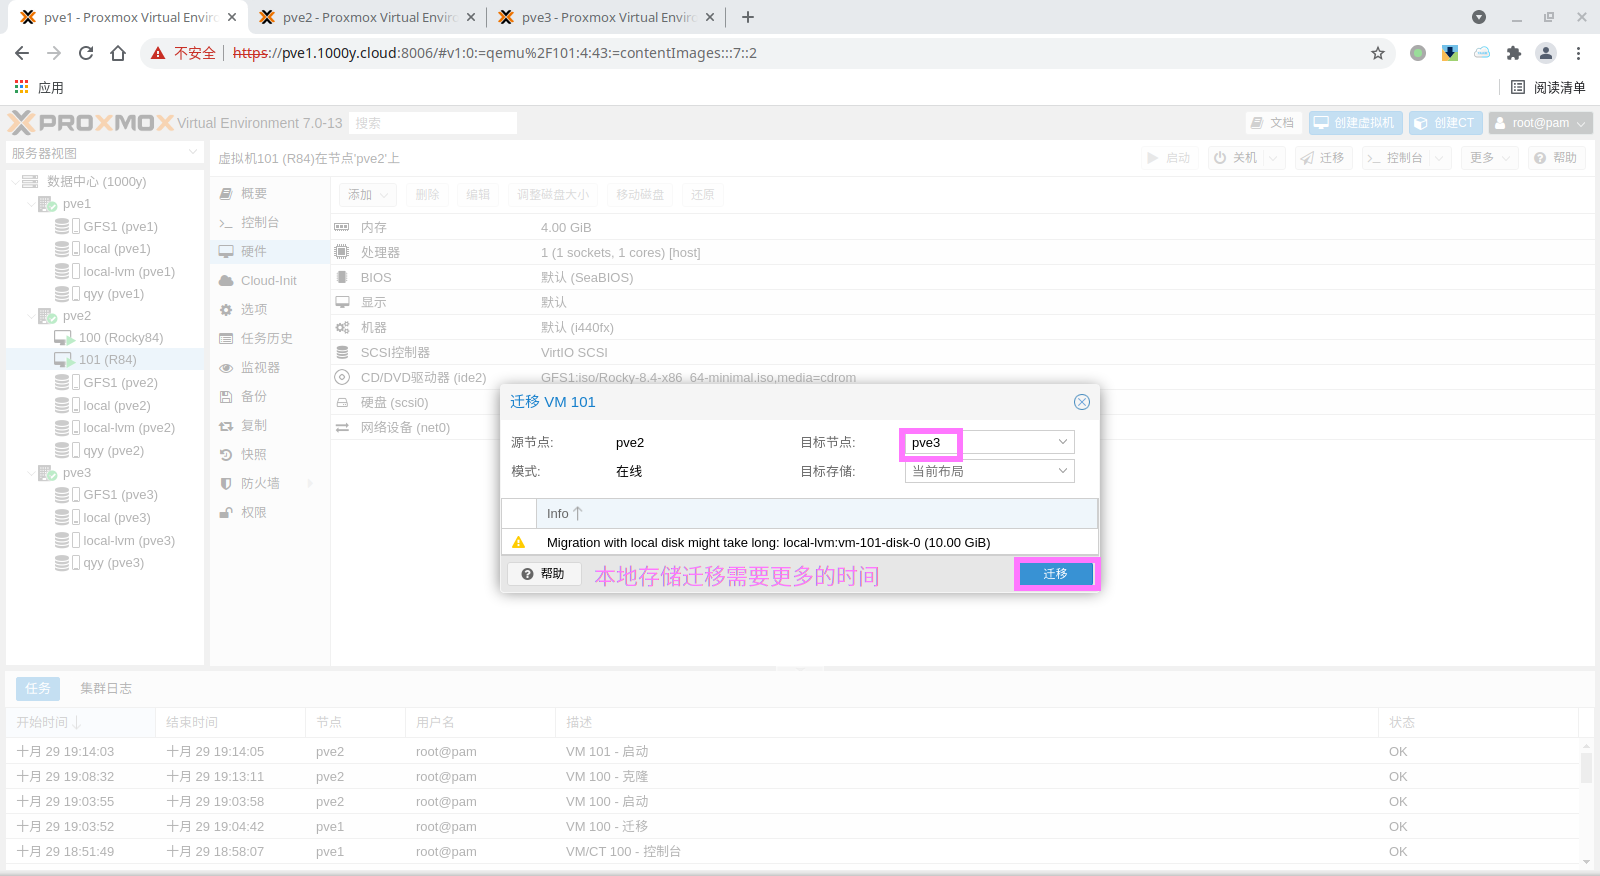Click the Chrome three-dot menu
Image resolution: width=1600 pixels, height=876 pixels.
(x=1578, y=53)
